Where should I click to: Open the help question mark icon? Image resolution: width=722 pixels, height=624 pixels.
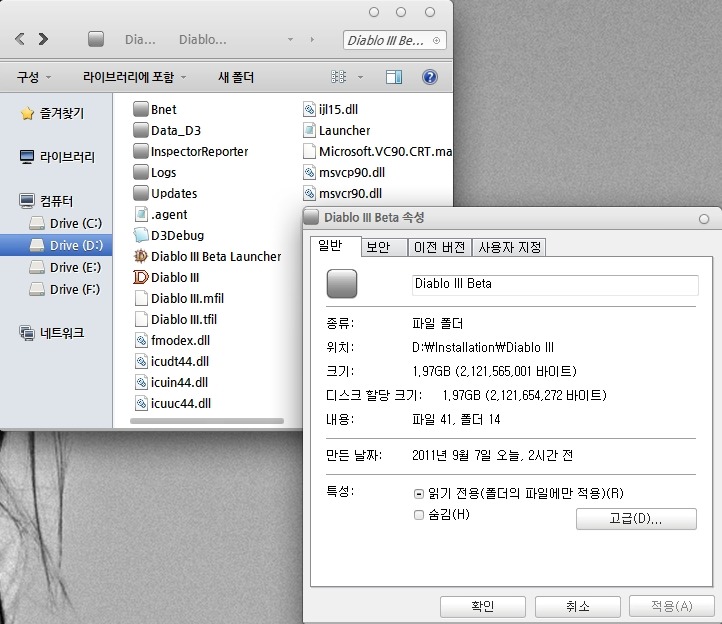(x=430, y=77)
